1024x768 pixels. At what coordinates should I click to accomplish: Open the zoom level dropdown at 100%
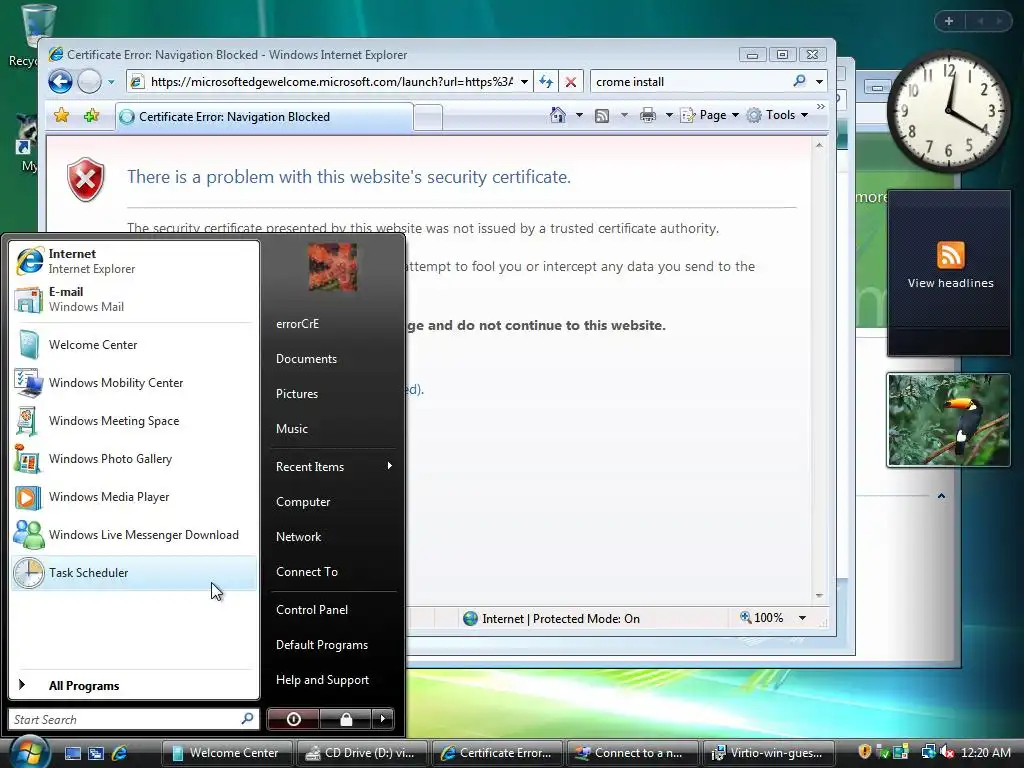point(802,618)
